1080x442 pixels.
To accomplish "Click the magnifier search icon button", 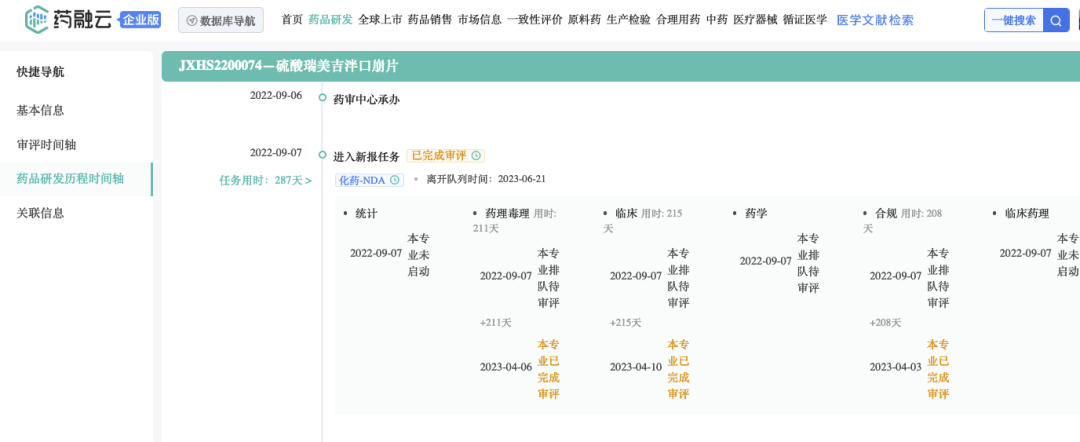I will (x=1055, y=20).
